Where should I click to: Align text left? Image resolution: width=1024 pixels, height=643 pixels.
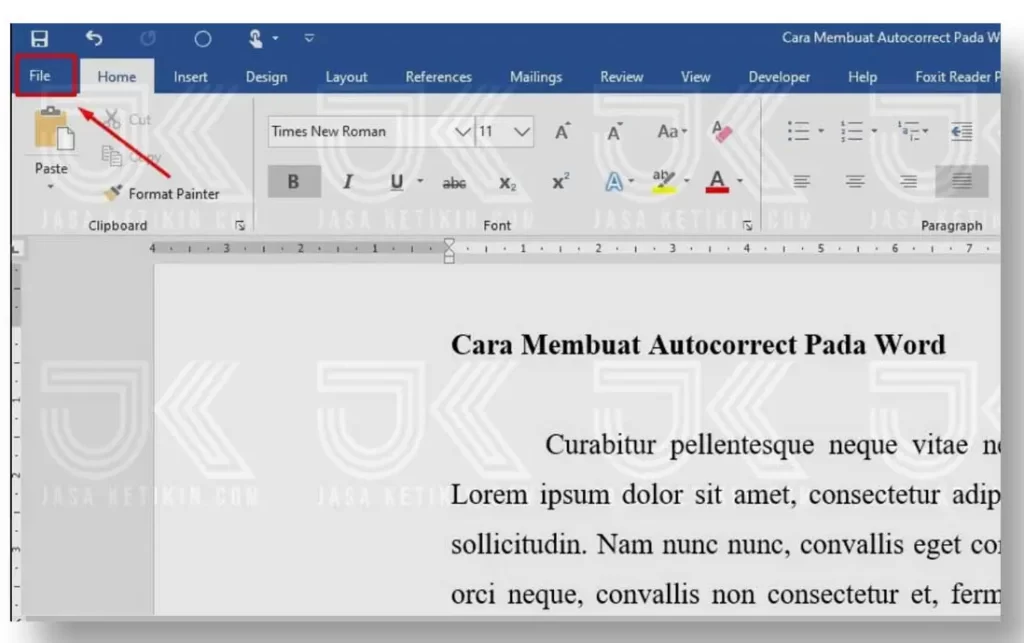pyautogui.click(x=802, y=181)
